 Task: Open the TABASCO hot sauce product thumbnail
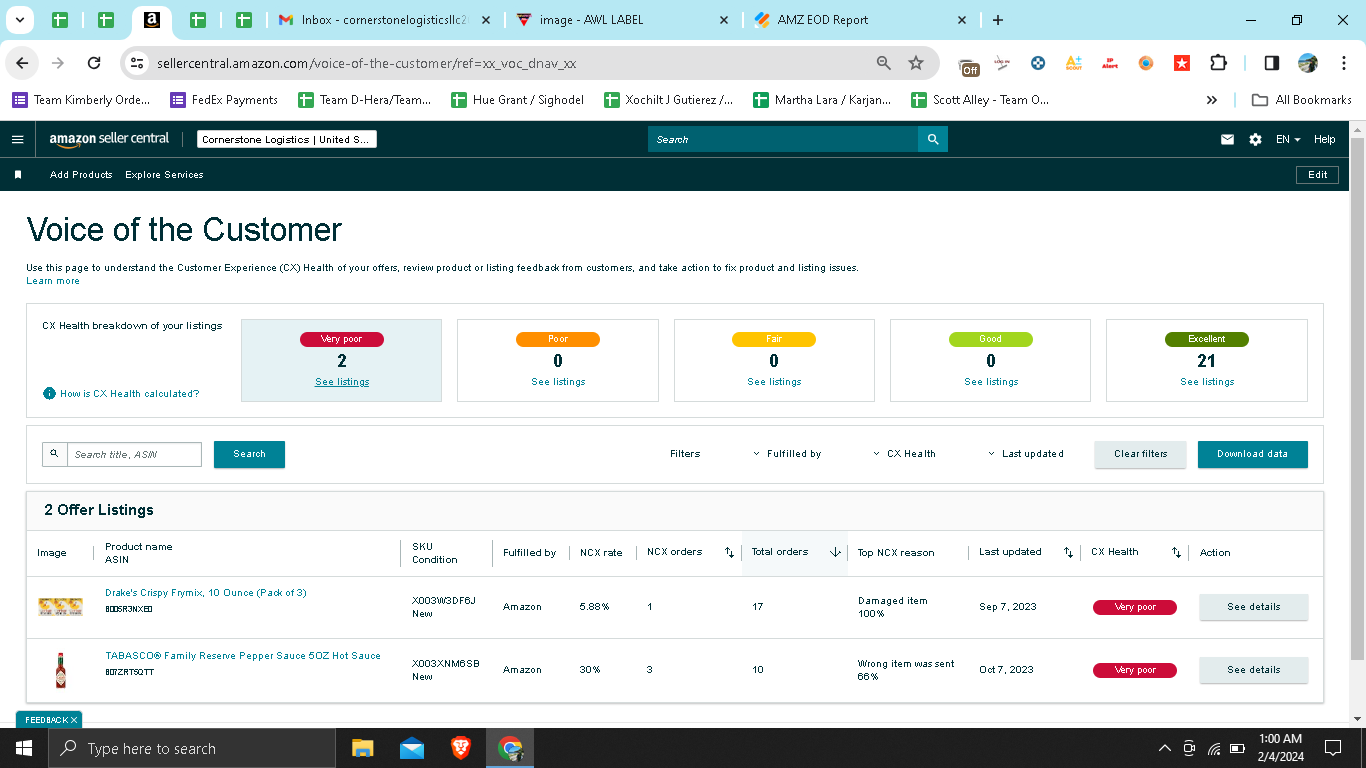60,670
